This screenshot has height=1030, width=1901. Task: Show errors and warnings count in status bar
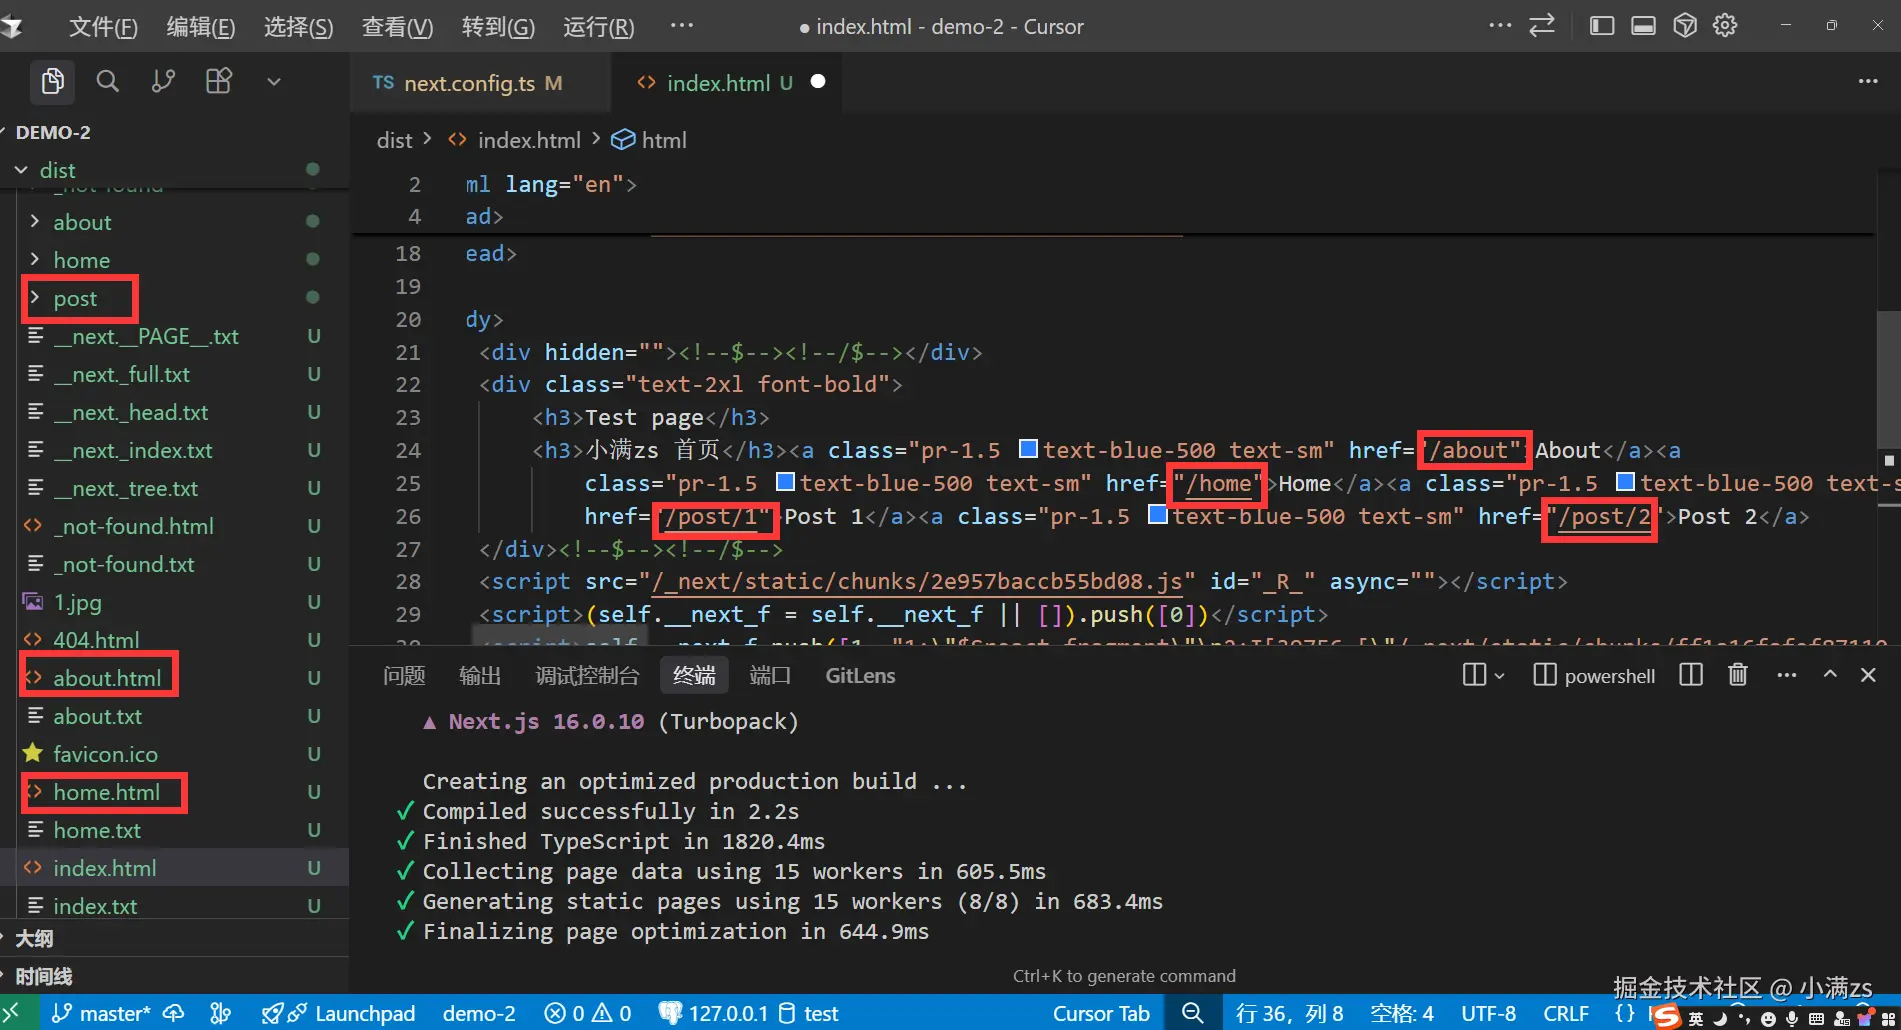pyautogui.click(x=588, y=1013)
